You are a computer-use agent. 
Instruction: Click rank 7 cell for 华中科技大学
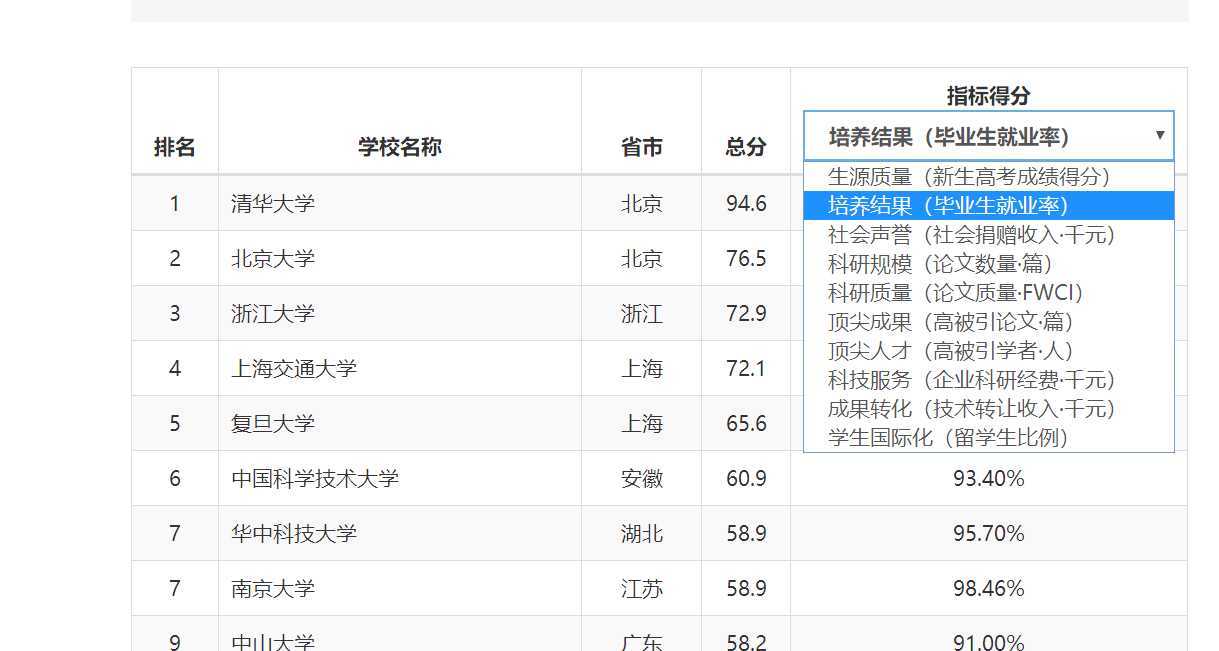click(x=175, y=534)
